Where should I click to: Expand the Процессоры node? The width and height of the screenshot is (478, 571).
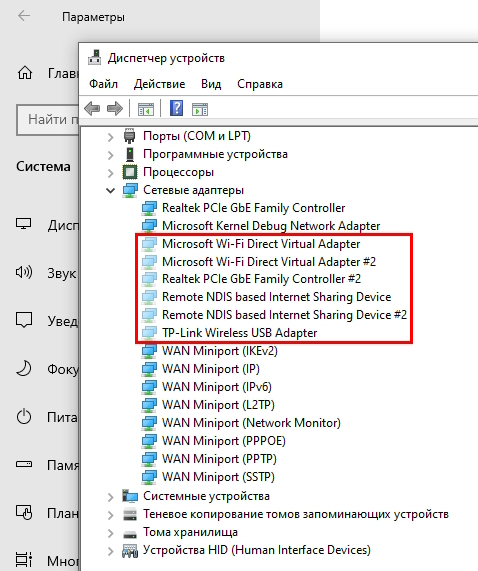111,173
